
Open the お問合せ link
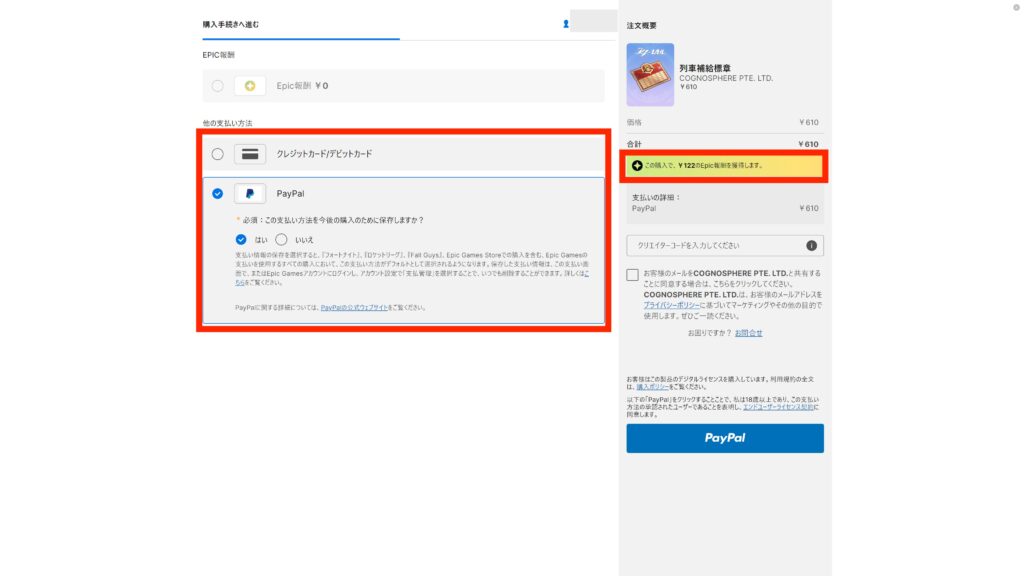(748, 333)
